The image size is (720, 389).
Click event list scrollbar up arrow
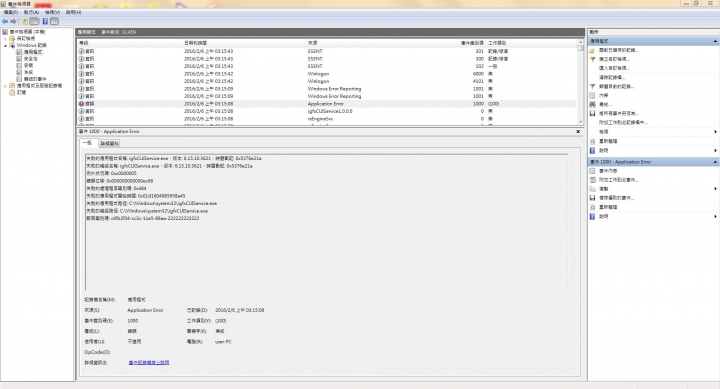click(x=580, y=42)
